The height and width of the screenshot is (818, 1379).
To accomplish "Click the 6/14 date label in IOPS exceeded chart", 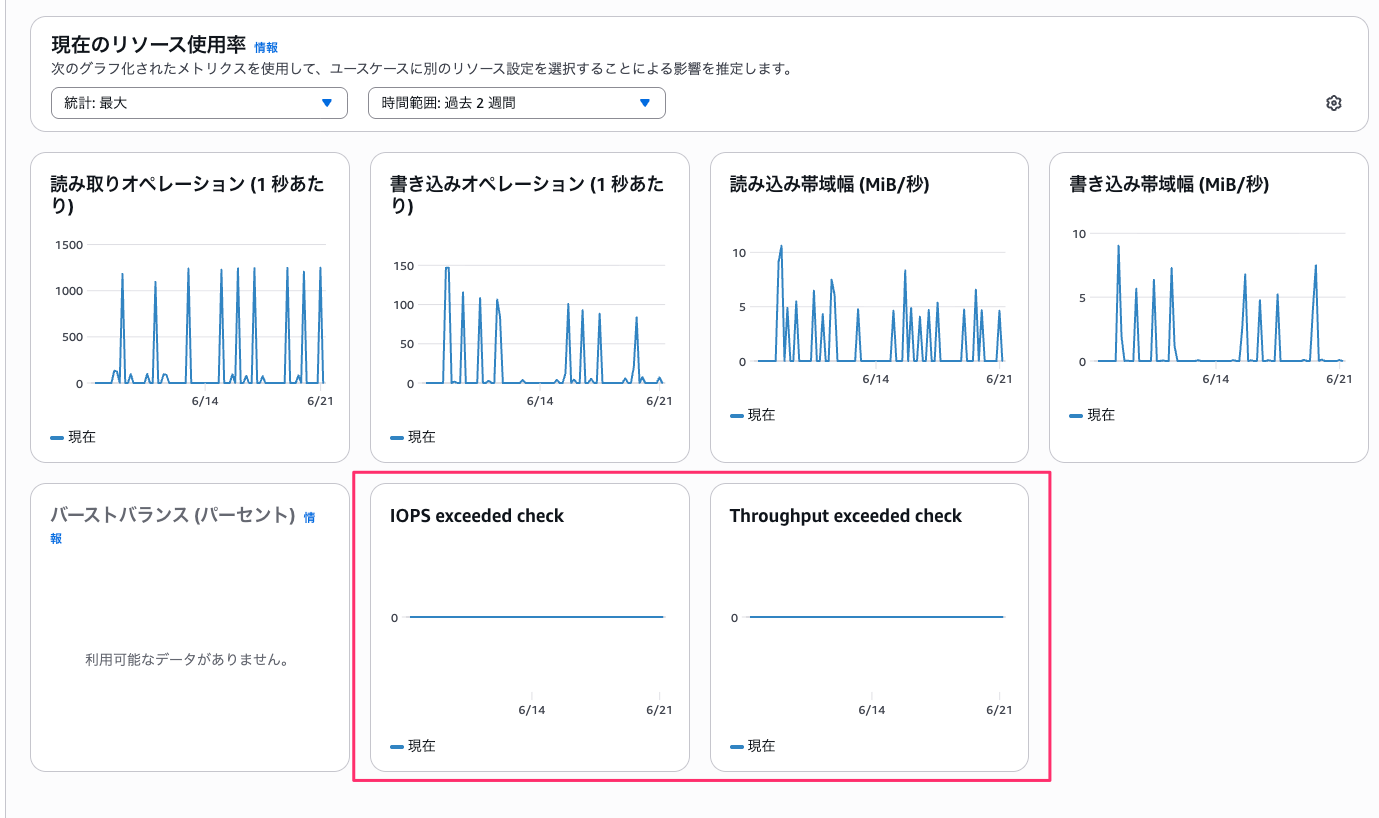I will tap(532, 710).
